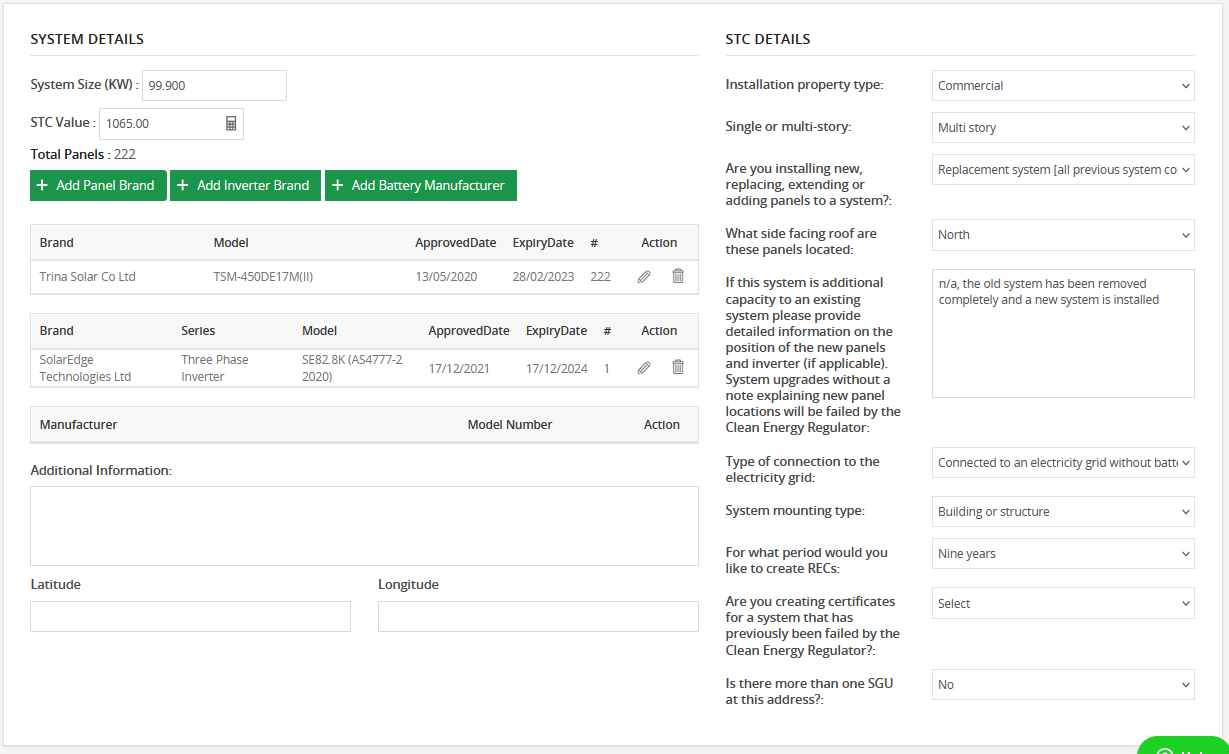Click Add Panel Brand button
This screenshot has width=1229, height=754.
[x=98, y=186]
